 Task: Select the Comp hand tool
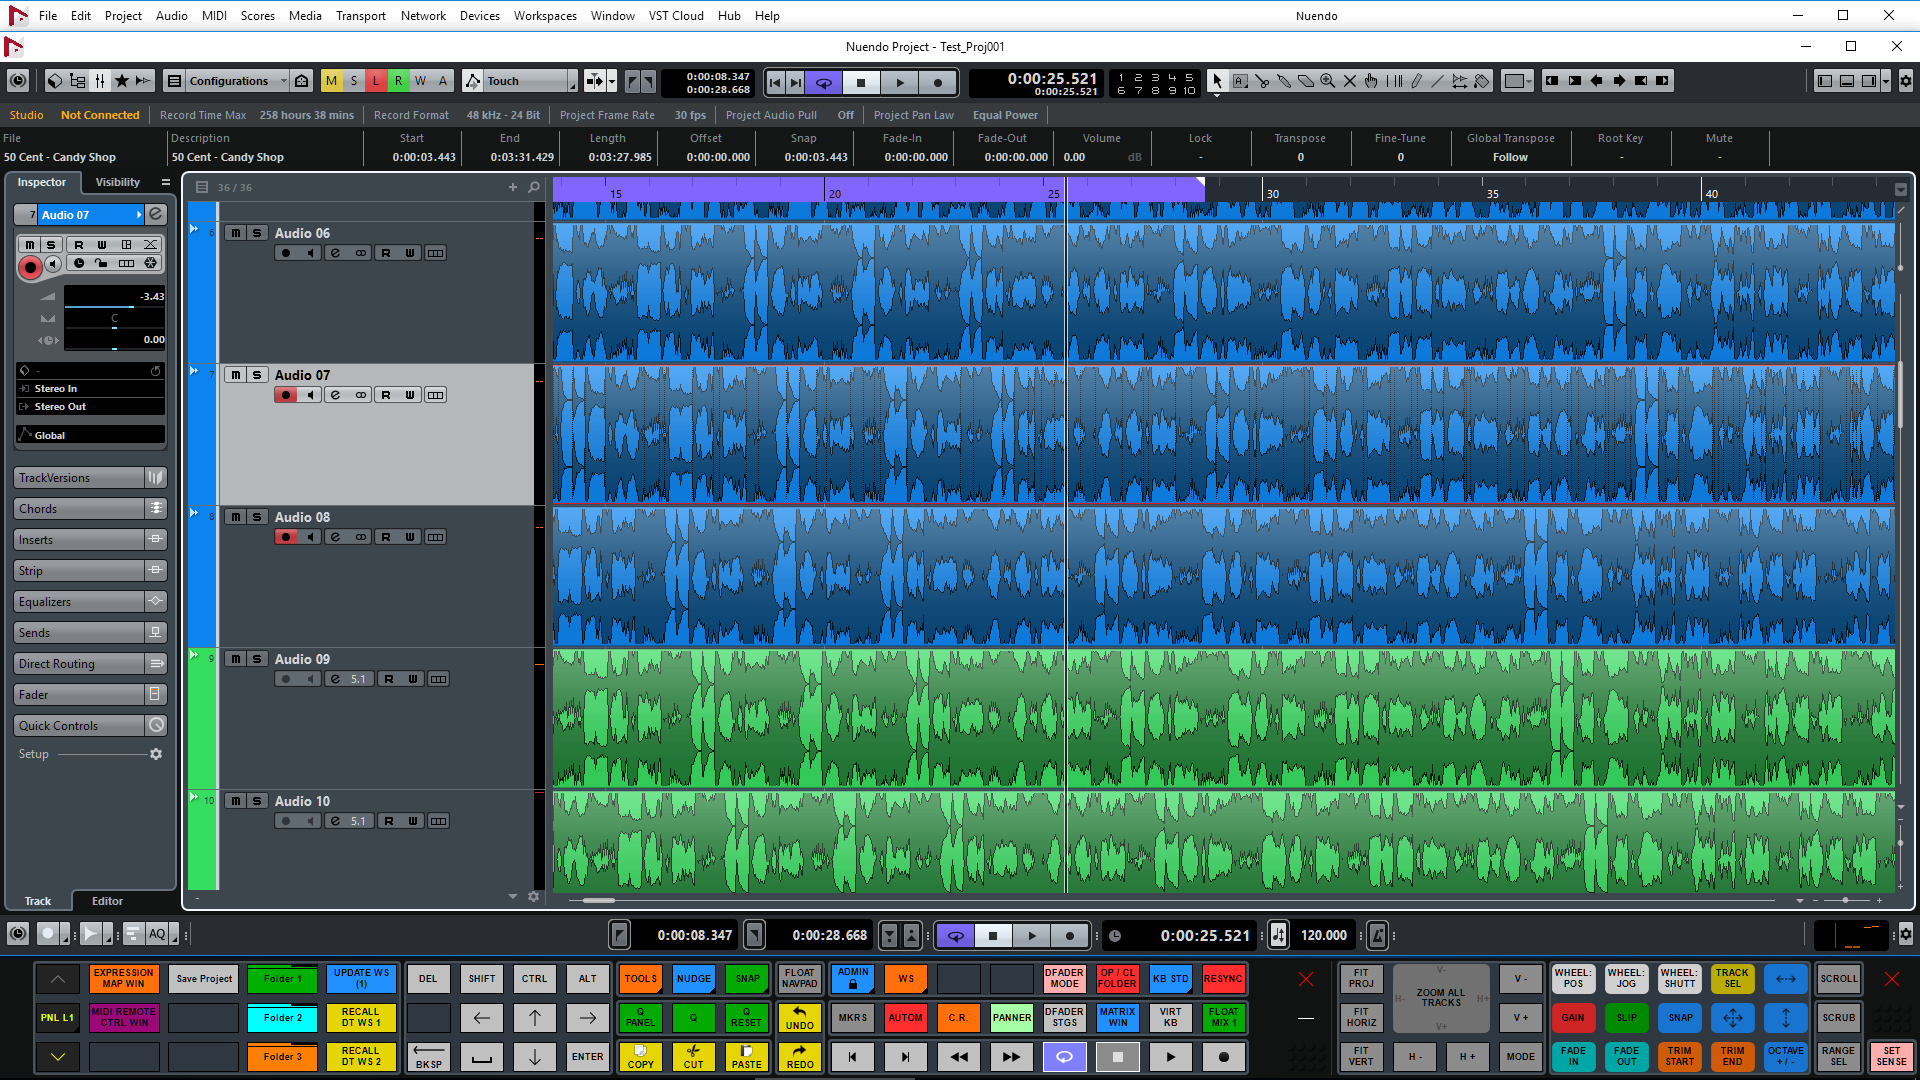click(x=1372, y=81)
